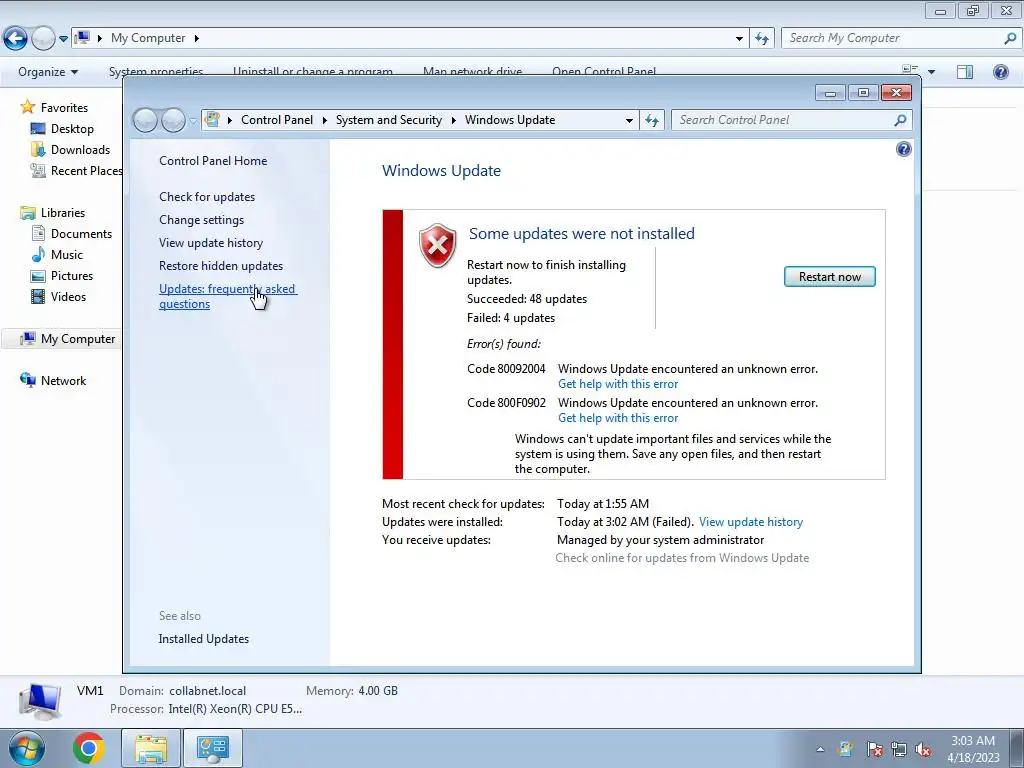Get help with error code 800F0902
The height and width of the screenshot is (768, 1024).
pyautogui.click(x=618, y=418)
